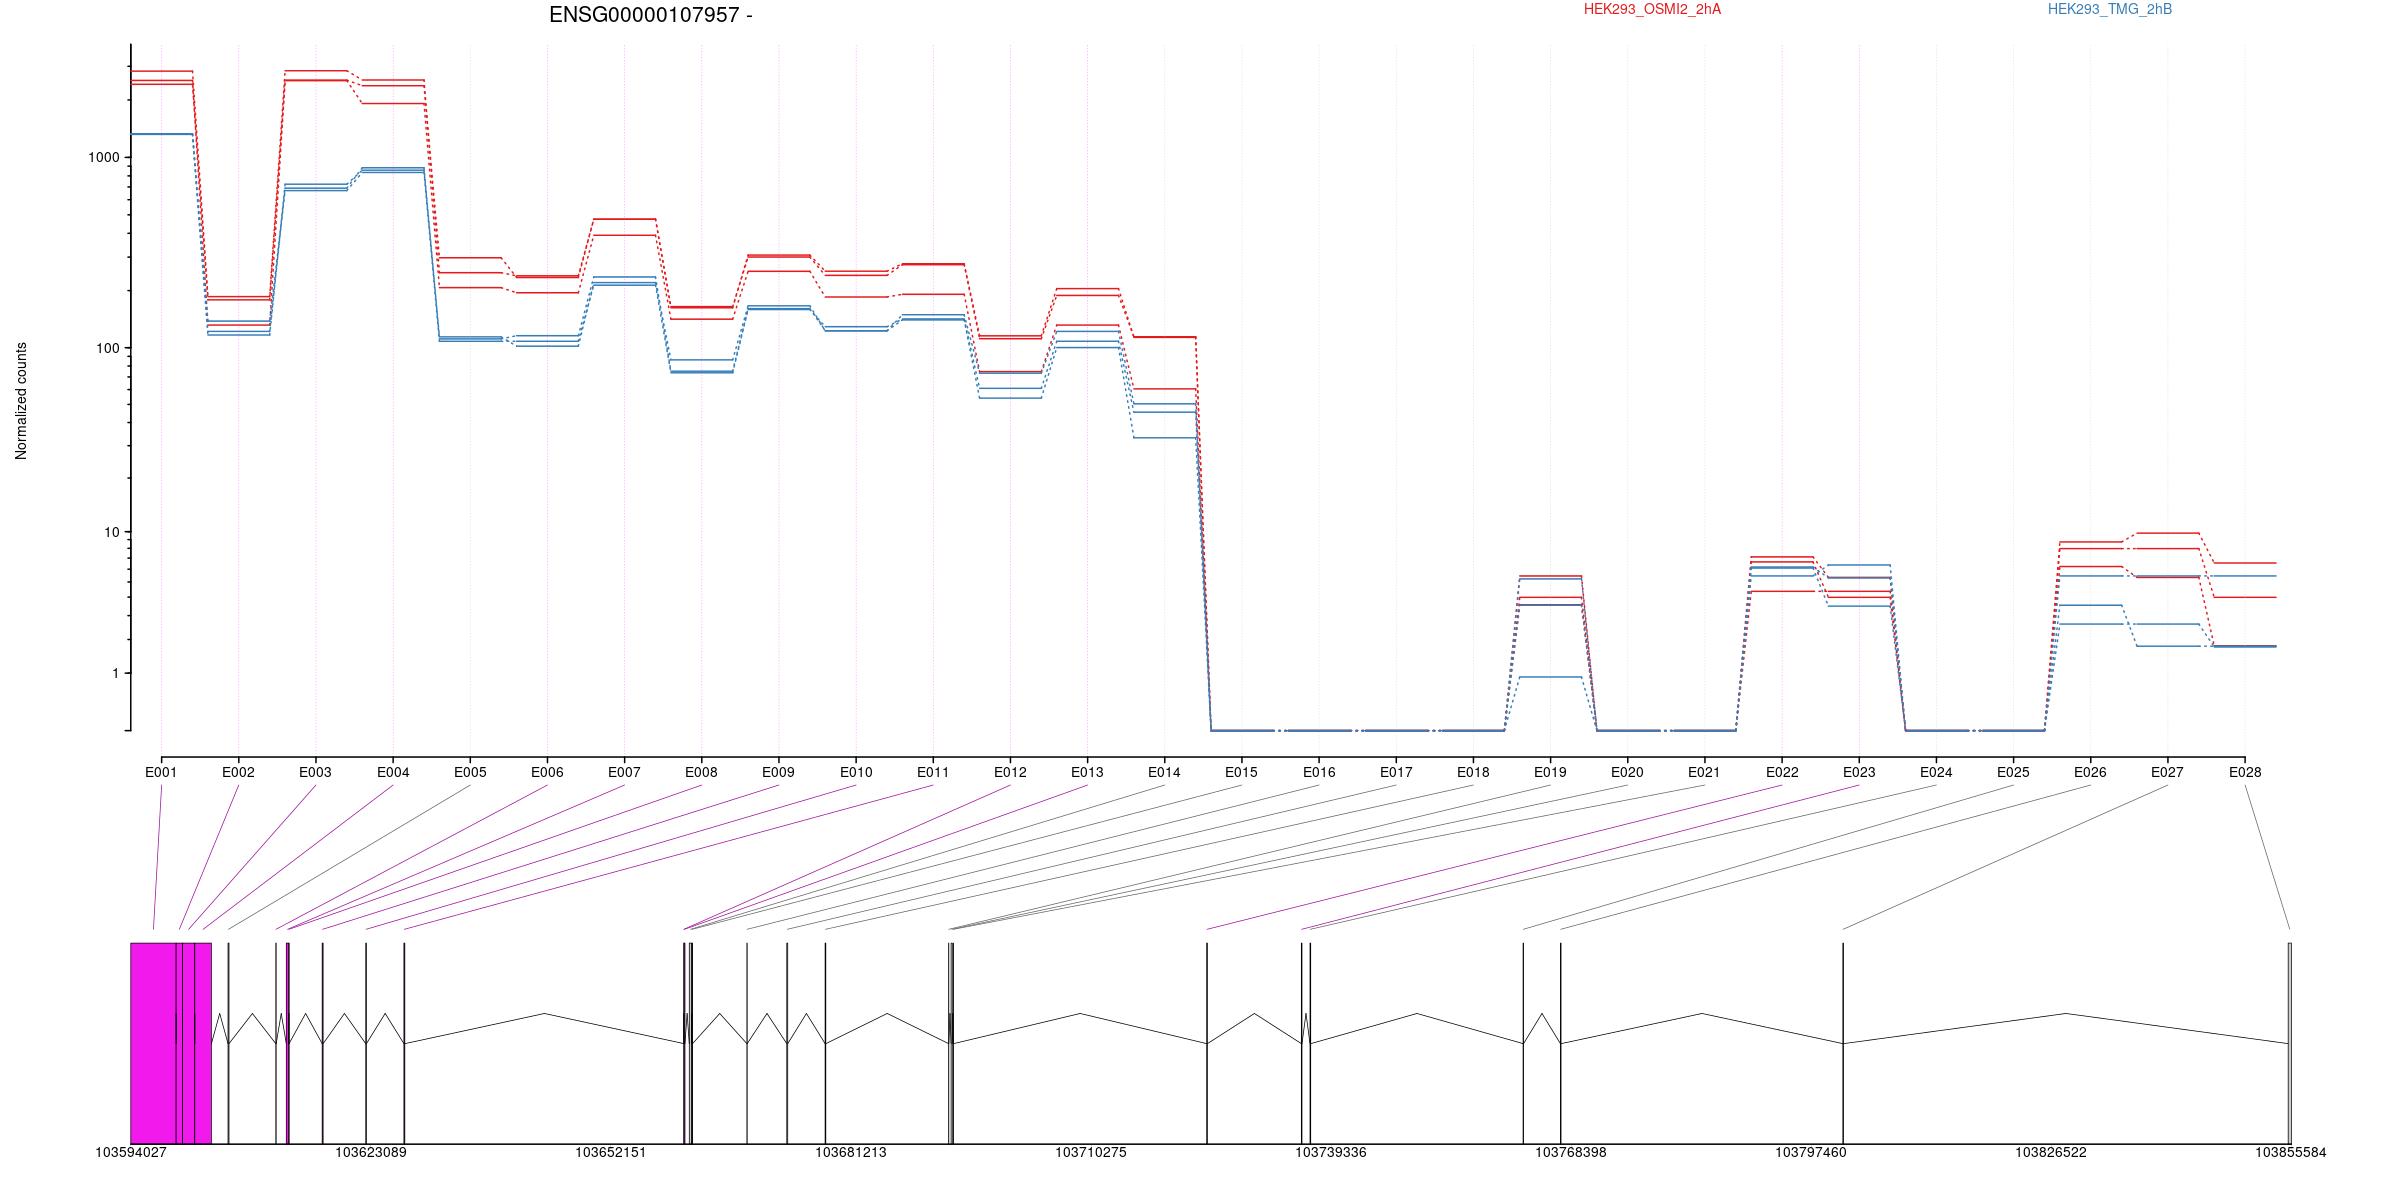The height and width of the screenshot is (1200, 2400).
Task: Click exon label E018
Action: point(1473,772)
